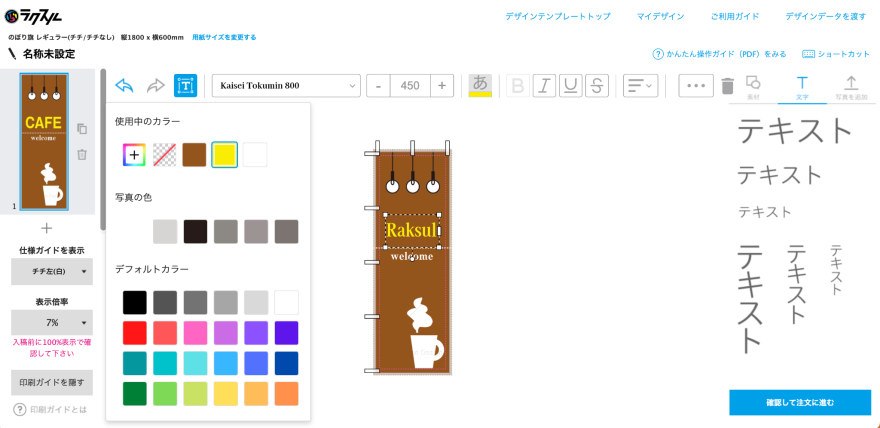
Task: Click 確認して注文に進む button
Action: point(800,403)
